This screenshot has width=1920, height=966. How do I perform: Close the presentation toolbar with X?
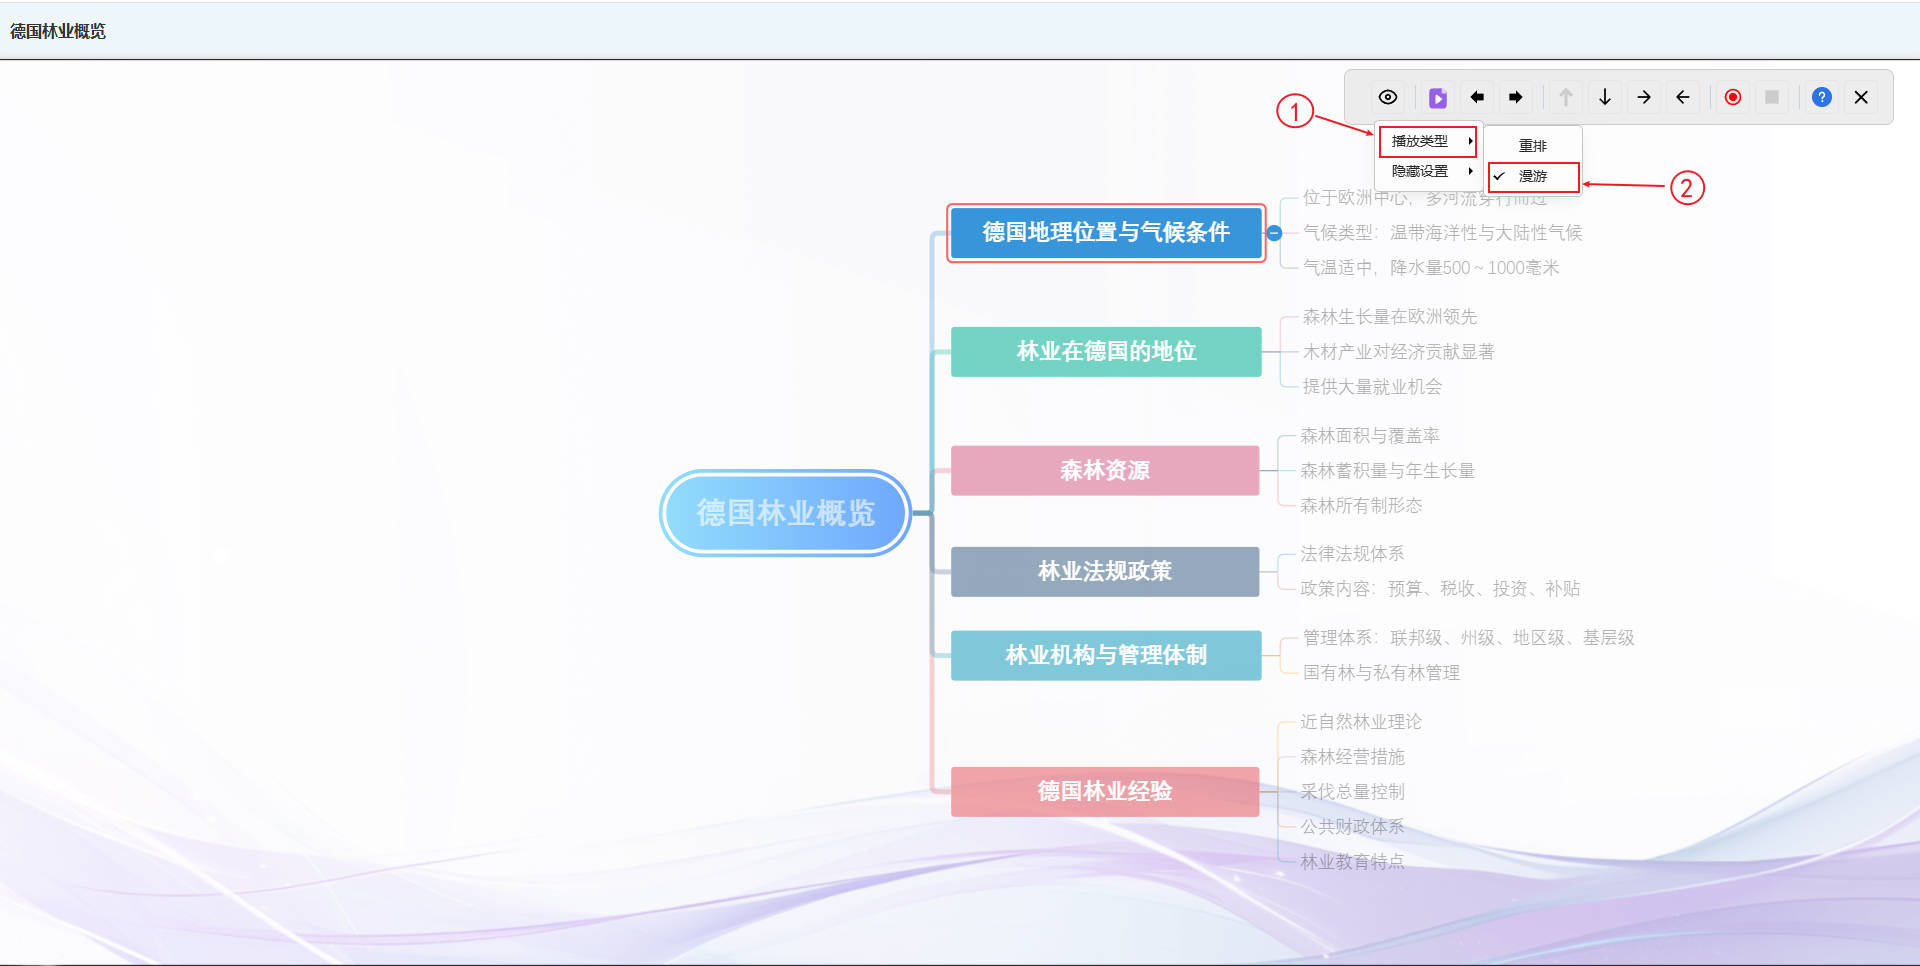(x=1861, y=97)
